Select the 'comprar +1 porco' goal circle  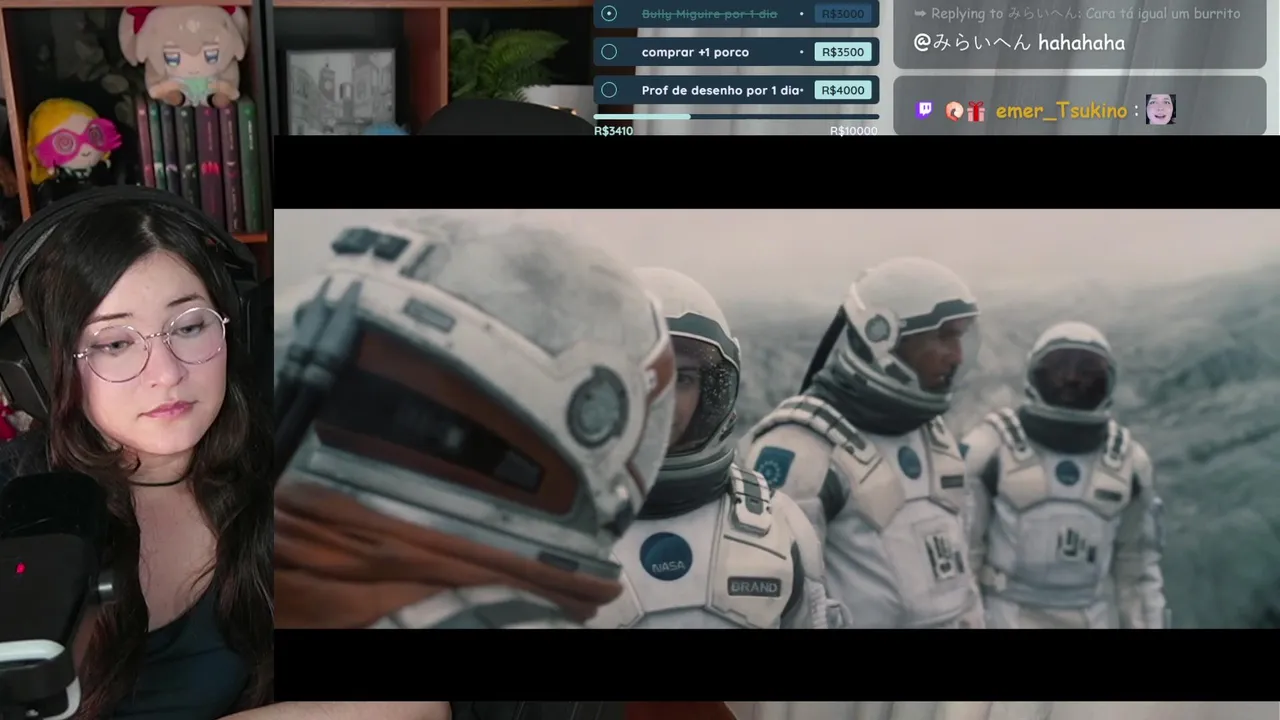click(x=609, y=52)
